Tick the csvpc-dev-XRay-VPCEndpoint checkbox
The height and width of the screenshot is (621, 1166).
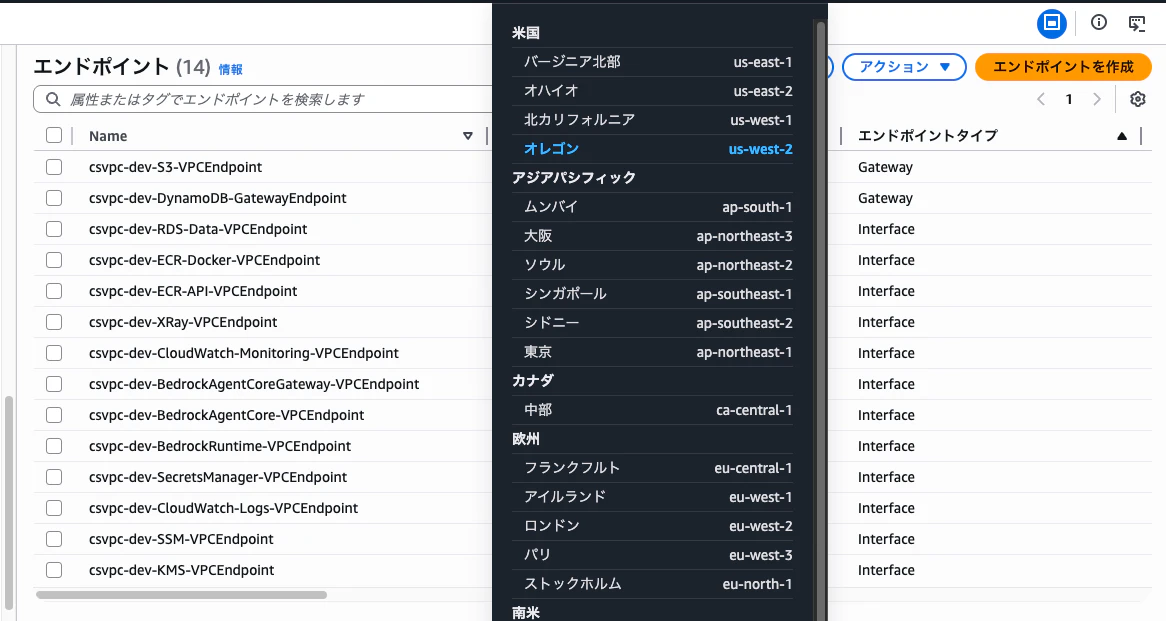tap(54, 322)
